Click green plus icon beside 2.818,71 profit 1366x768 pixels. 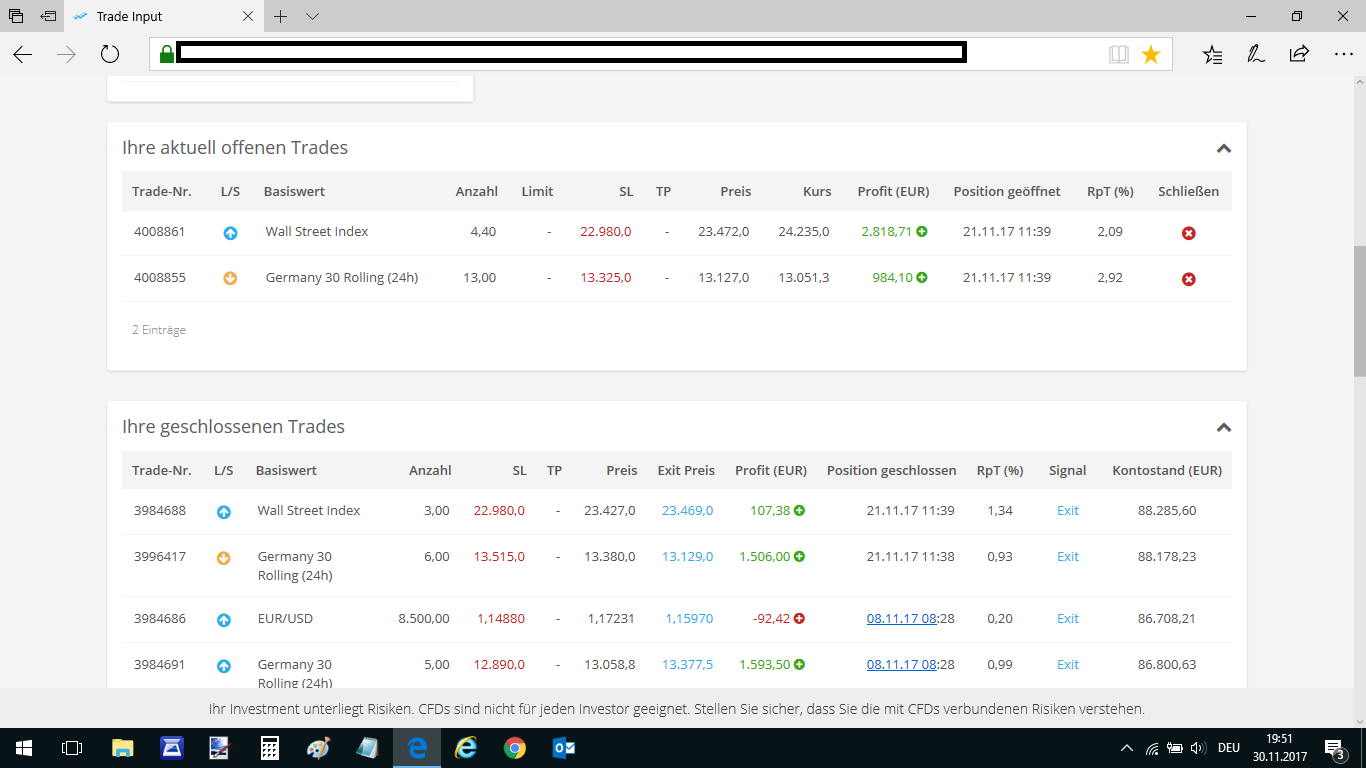coord(922,232)
